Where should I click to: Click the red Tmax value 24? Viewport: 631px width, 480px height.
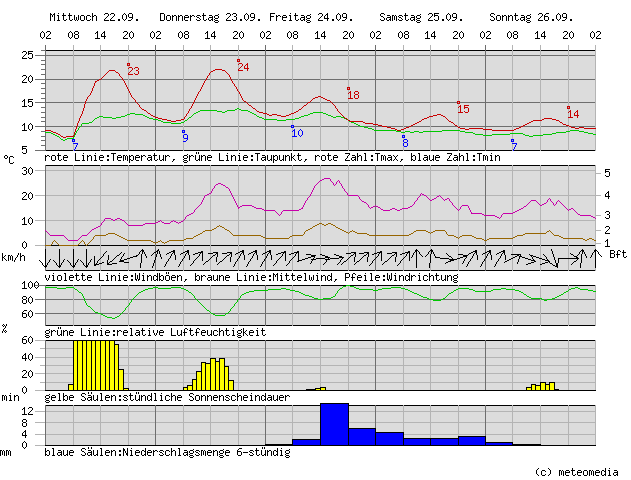pos(243,67)
